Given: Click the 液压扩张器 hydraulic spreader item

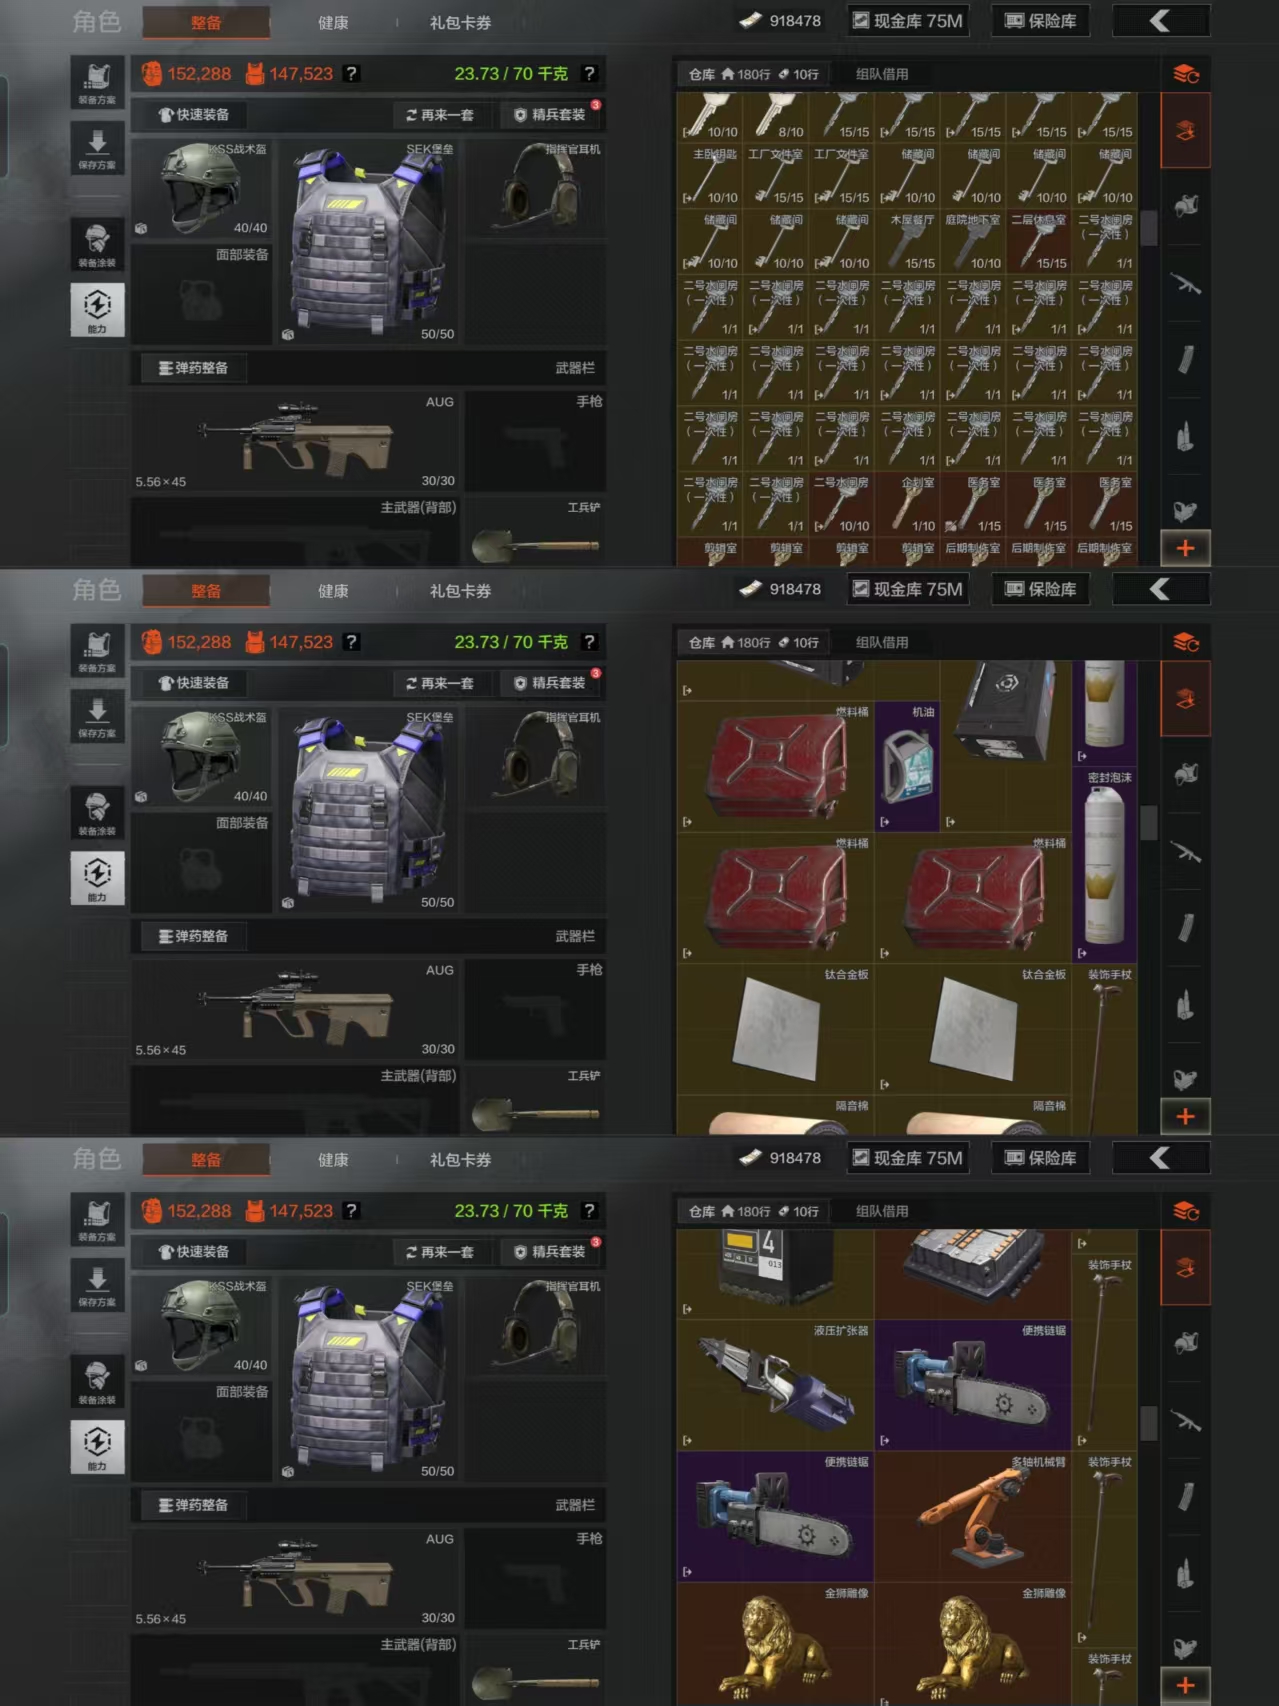Looking at the screenshot, I should [775, 1385].
